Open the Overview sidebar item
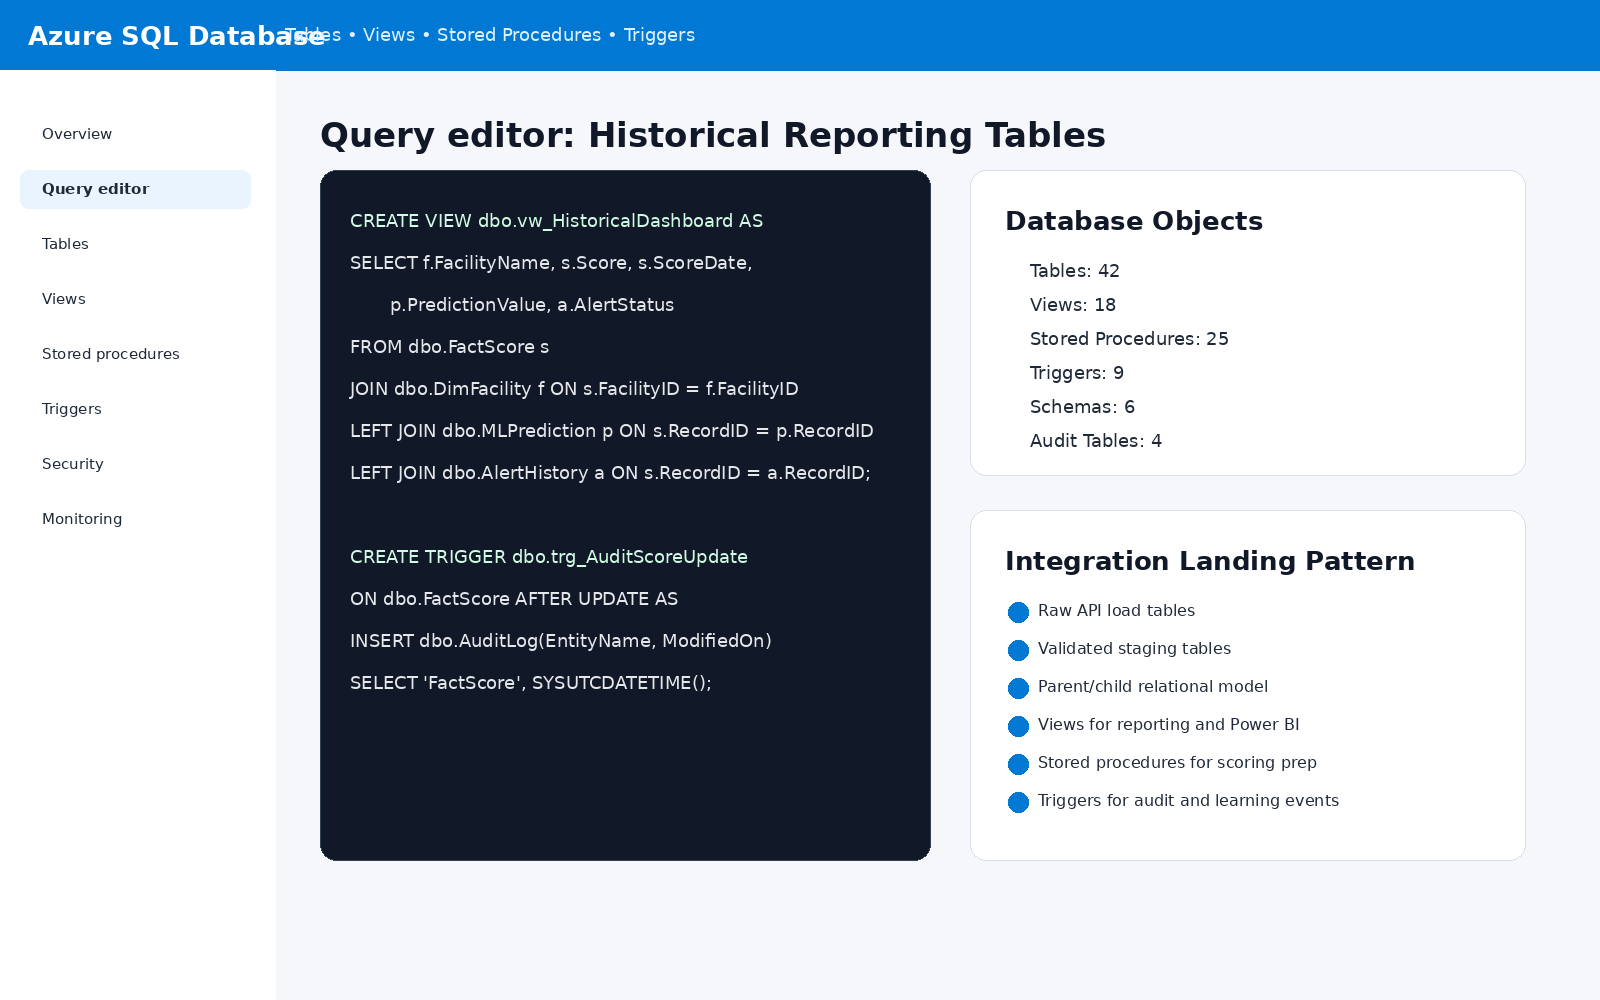The width and height of the screenshot is (1600, 1000). tap(135, 134)
